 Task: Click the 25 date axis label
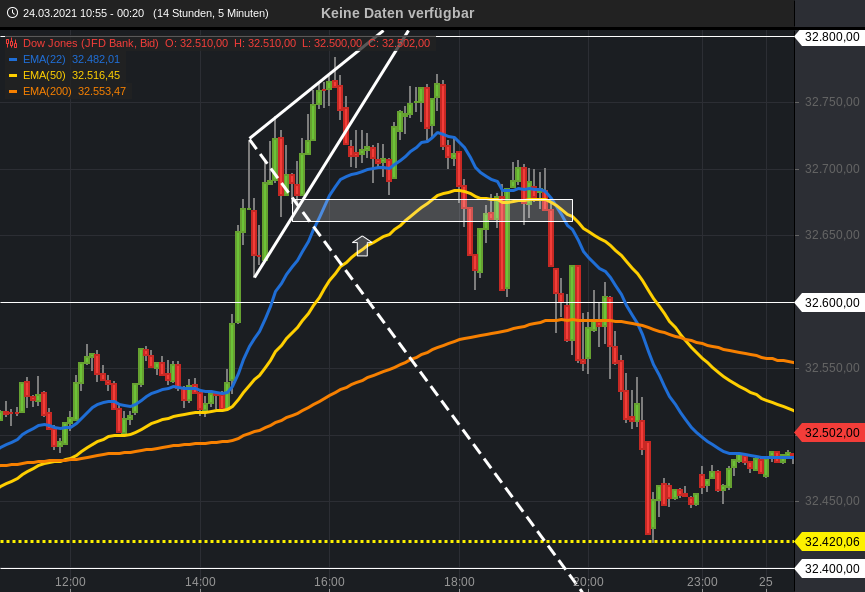[766, 582]
